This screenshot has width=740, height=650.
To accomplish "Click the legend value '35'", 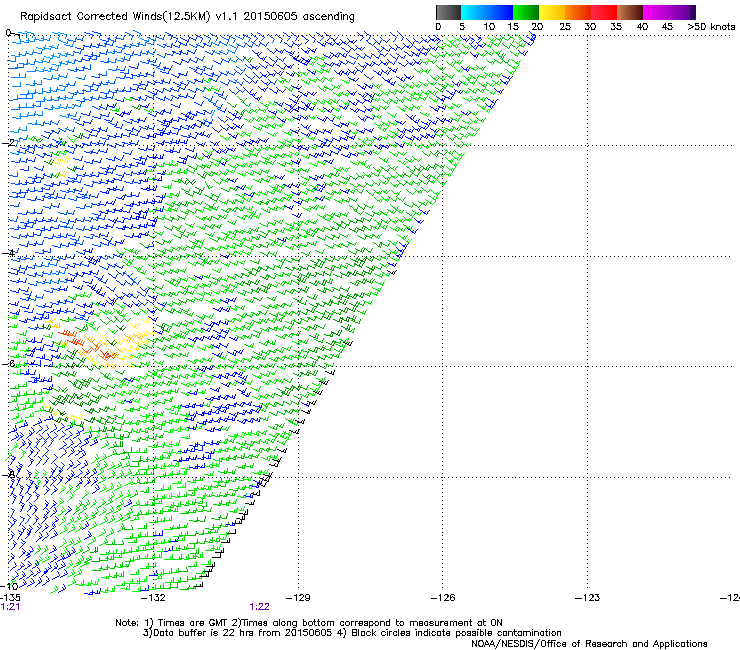I will point(616,27).
